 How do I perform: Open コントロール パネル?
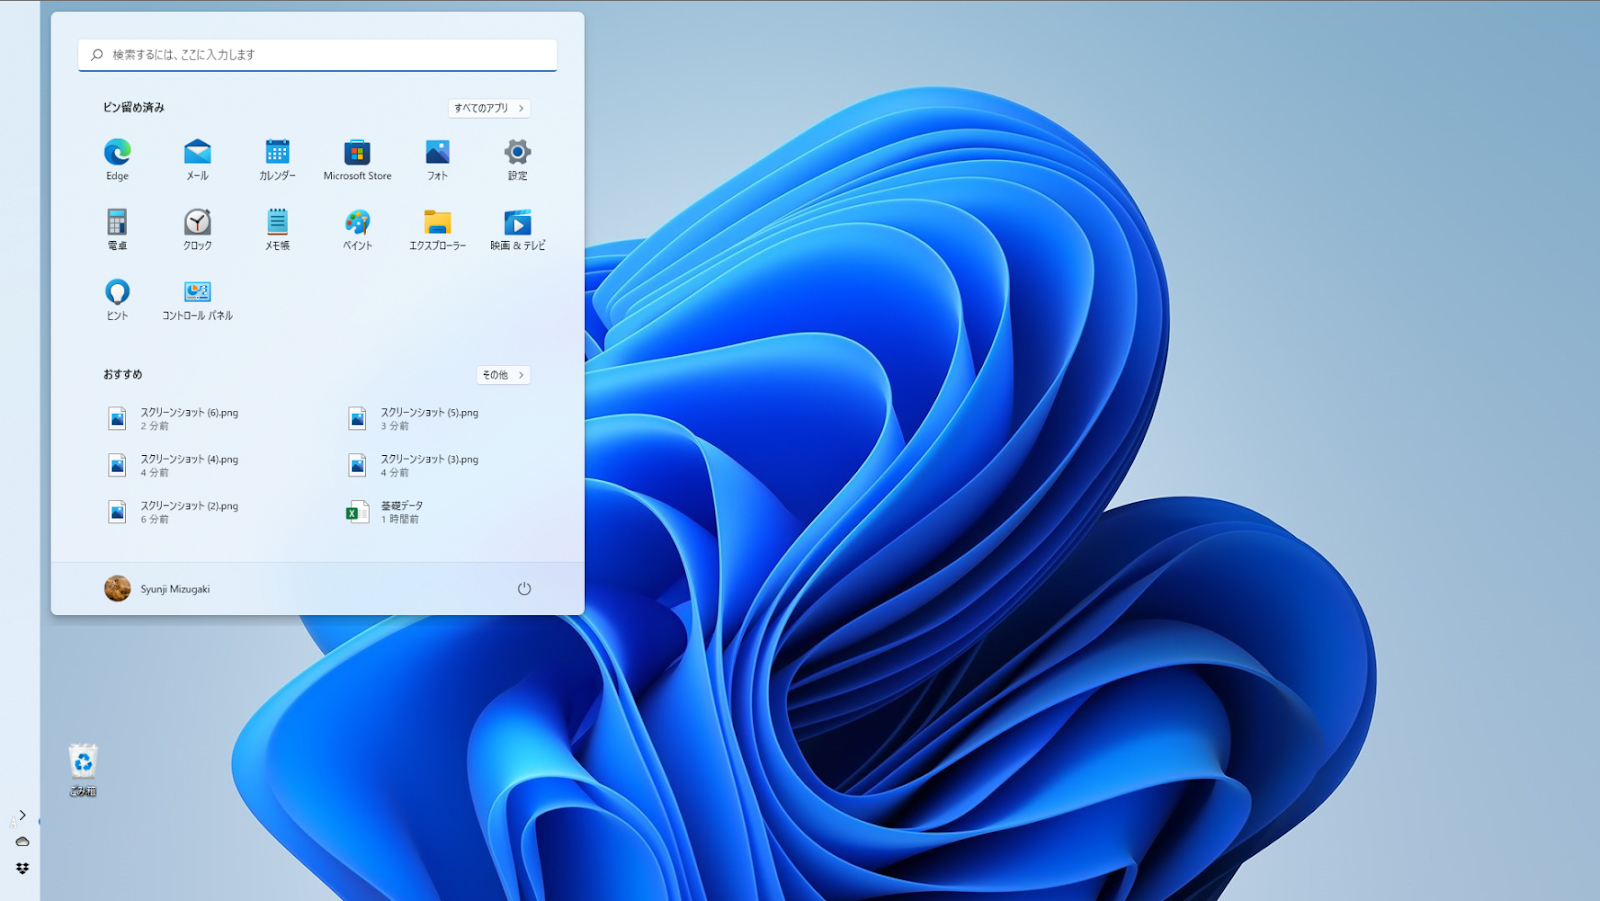[197, 299]
